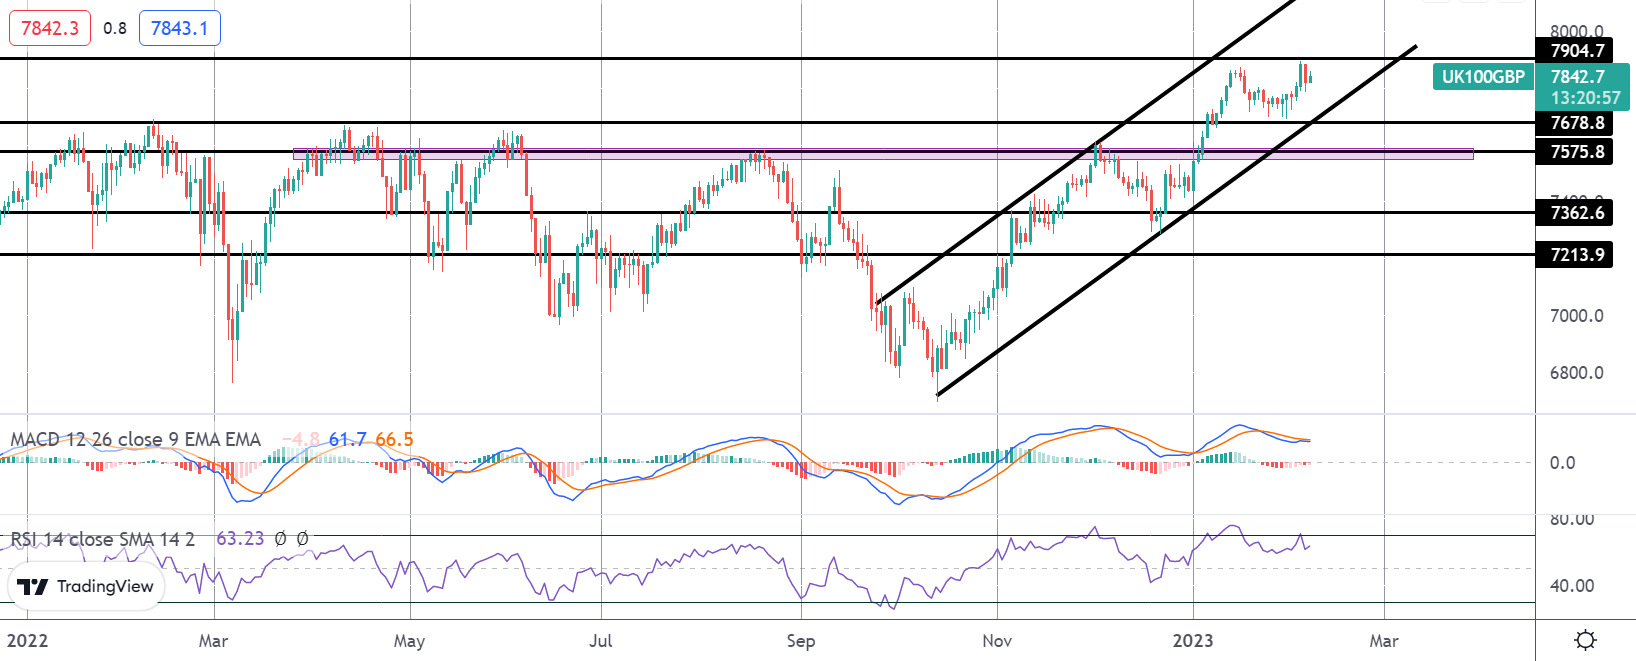Viewport: 1636px width, 661px height.
Task: Click the 7000.0 price scale label
Action: coord(1577,316)
